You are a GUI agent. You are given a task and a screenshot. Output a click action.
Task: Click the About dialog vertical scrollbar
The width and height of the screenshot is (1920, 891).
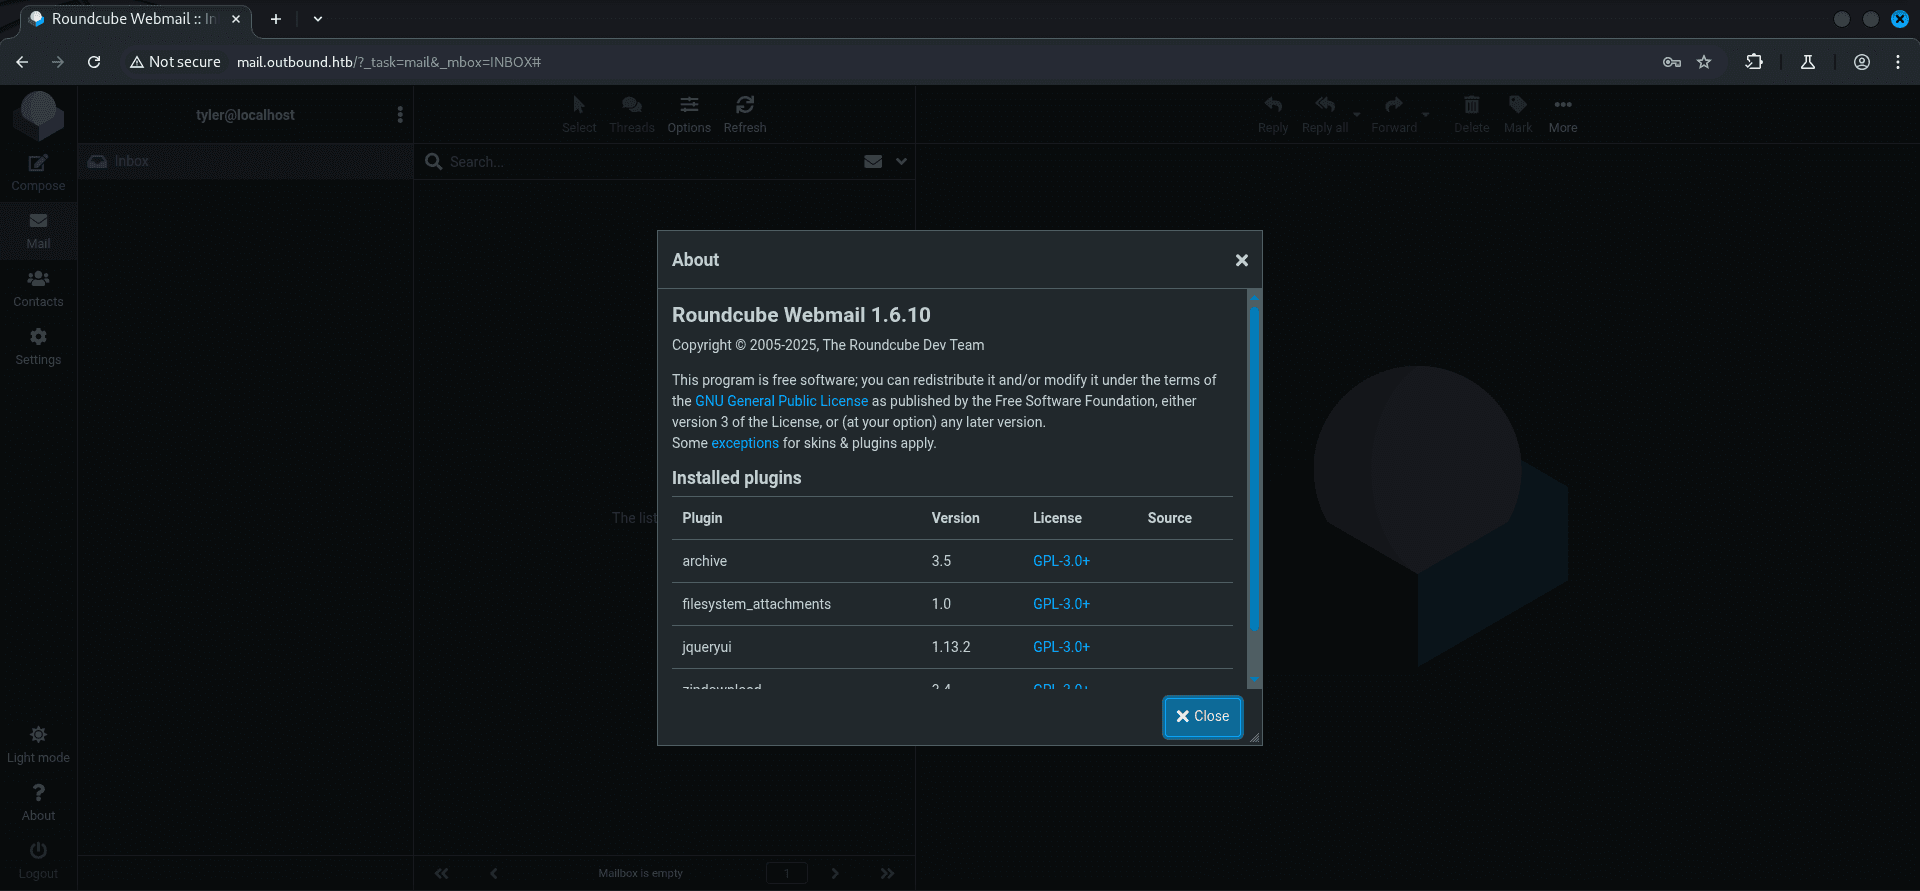[1254, 470]
